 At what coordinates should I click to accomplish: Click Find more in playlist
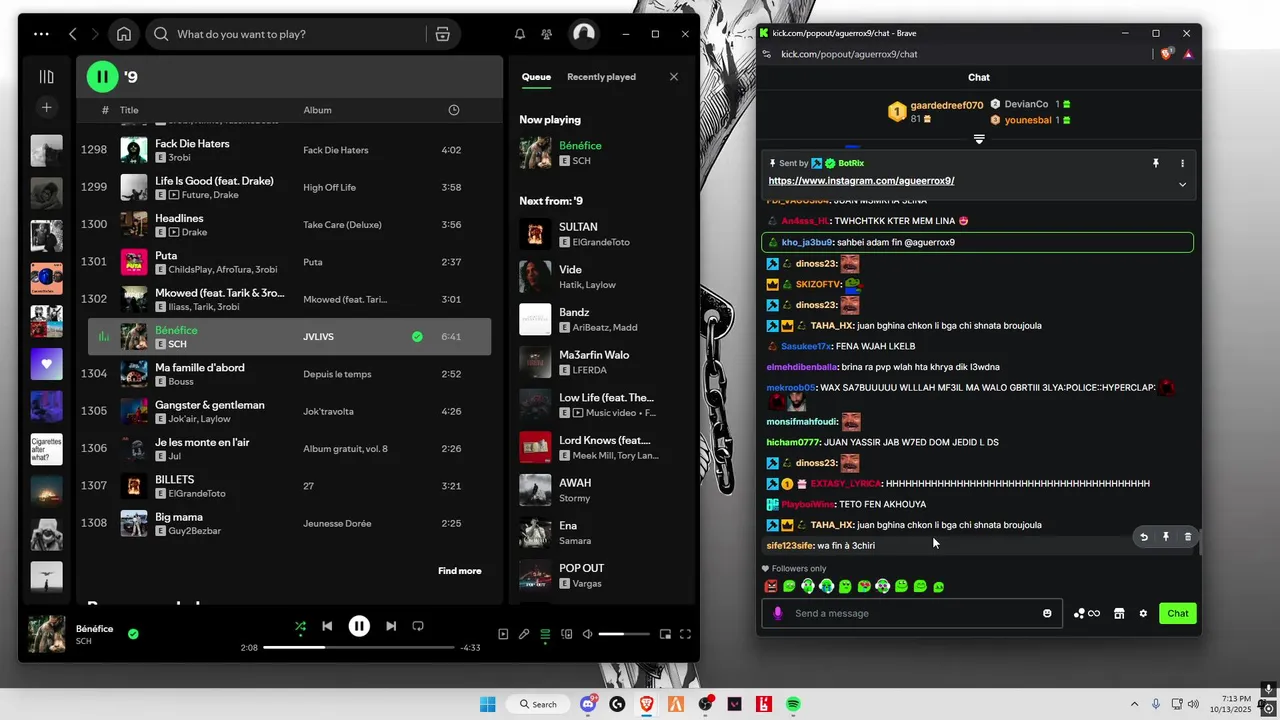[x=459, y=571]
